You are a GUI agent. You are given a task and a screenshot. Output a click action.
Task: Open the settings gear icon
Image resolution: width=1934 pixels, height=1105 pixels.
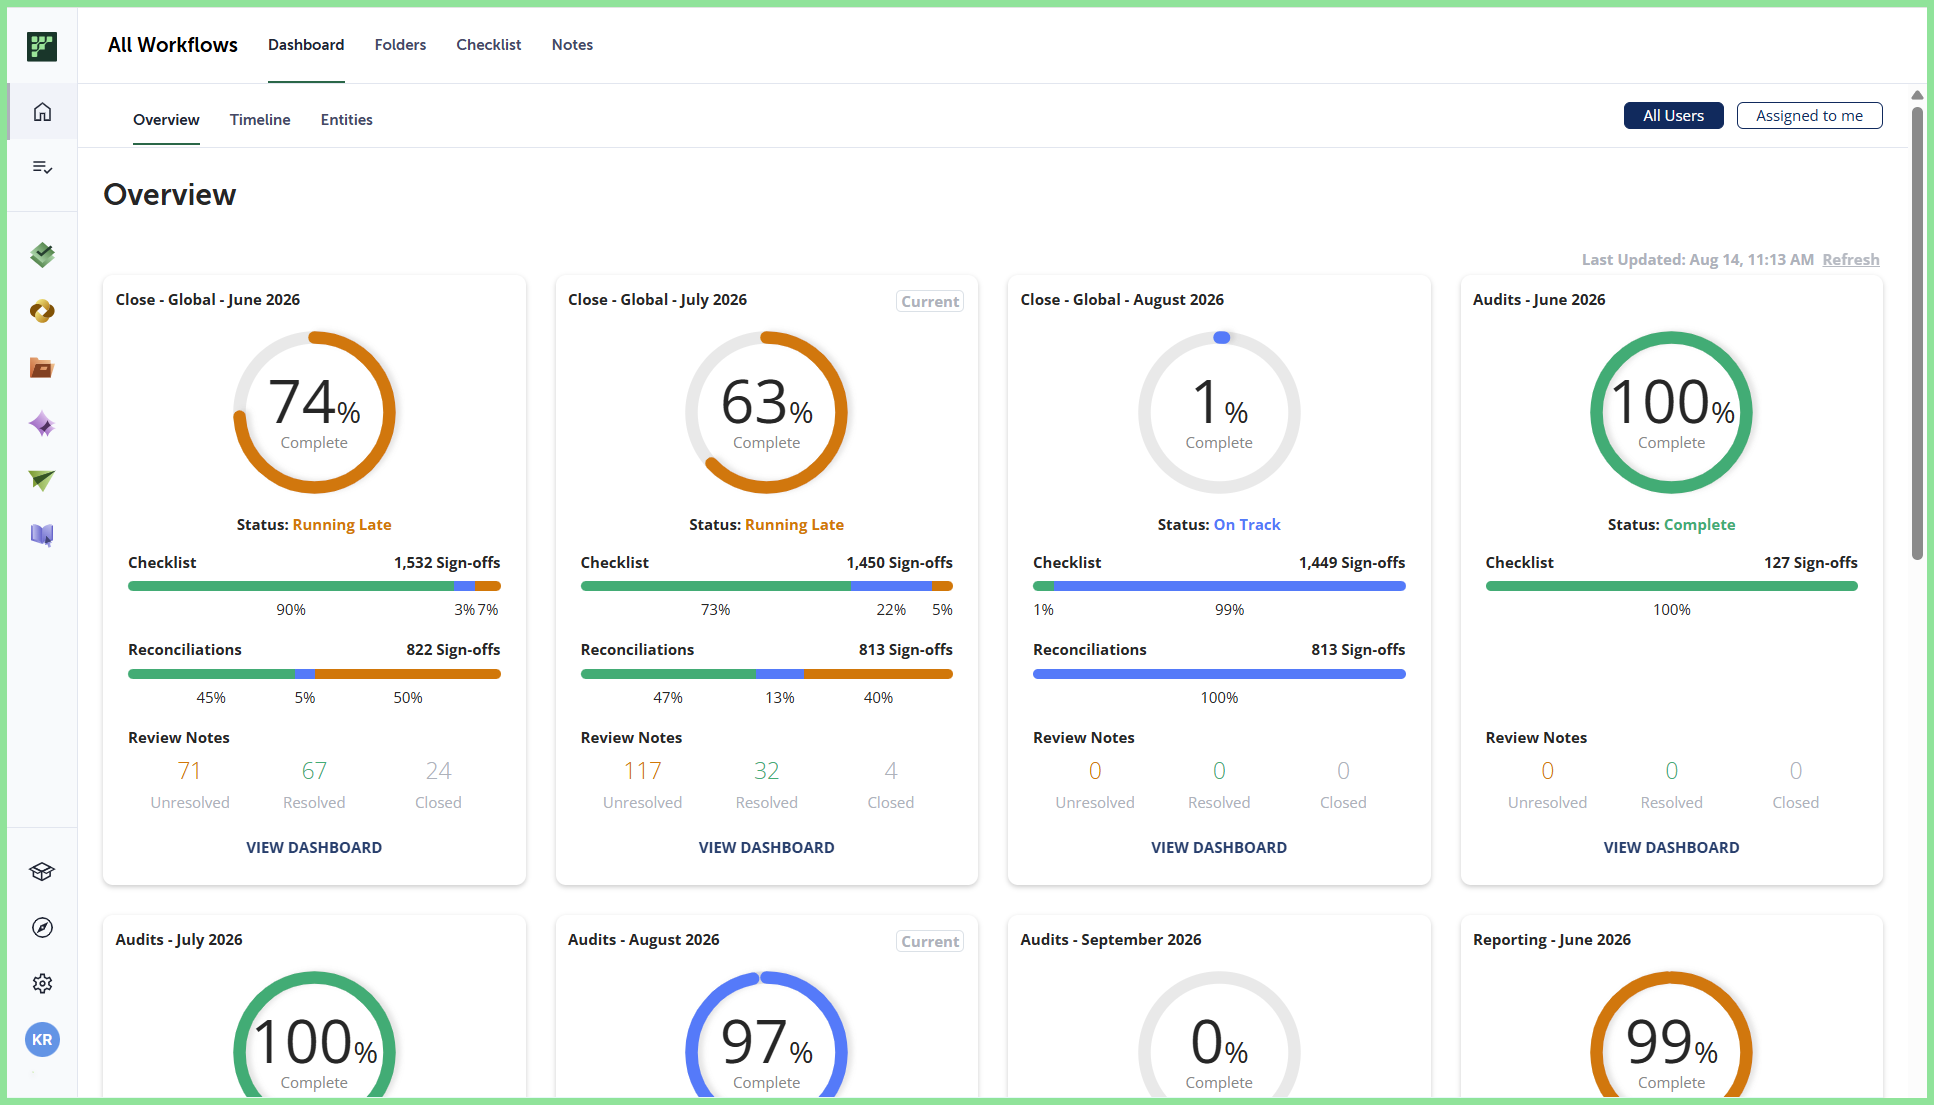(x=42, y=984)
